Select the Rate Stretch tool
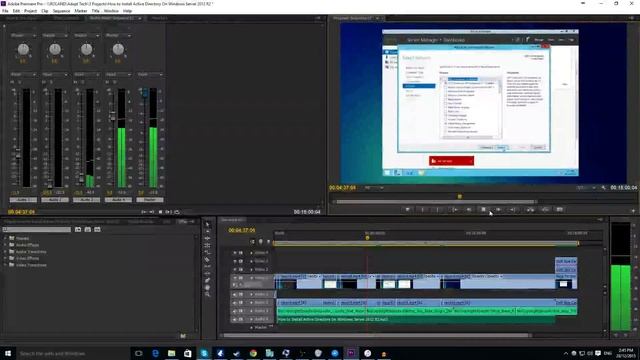This screenshot has height=360, width=640. click(207, 252)
